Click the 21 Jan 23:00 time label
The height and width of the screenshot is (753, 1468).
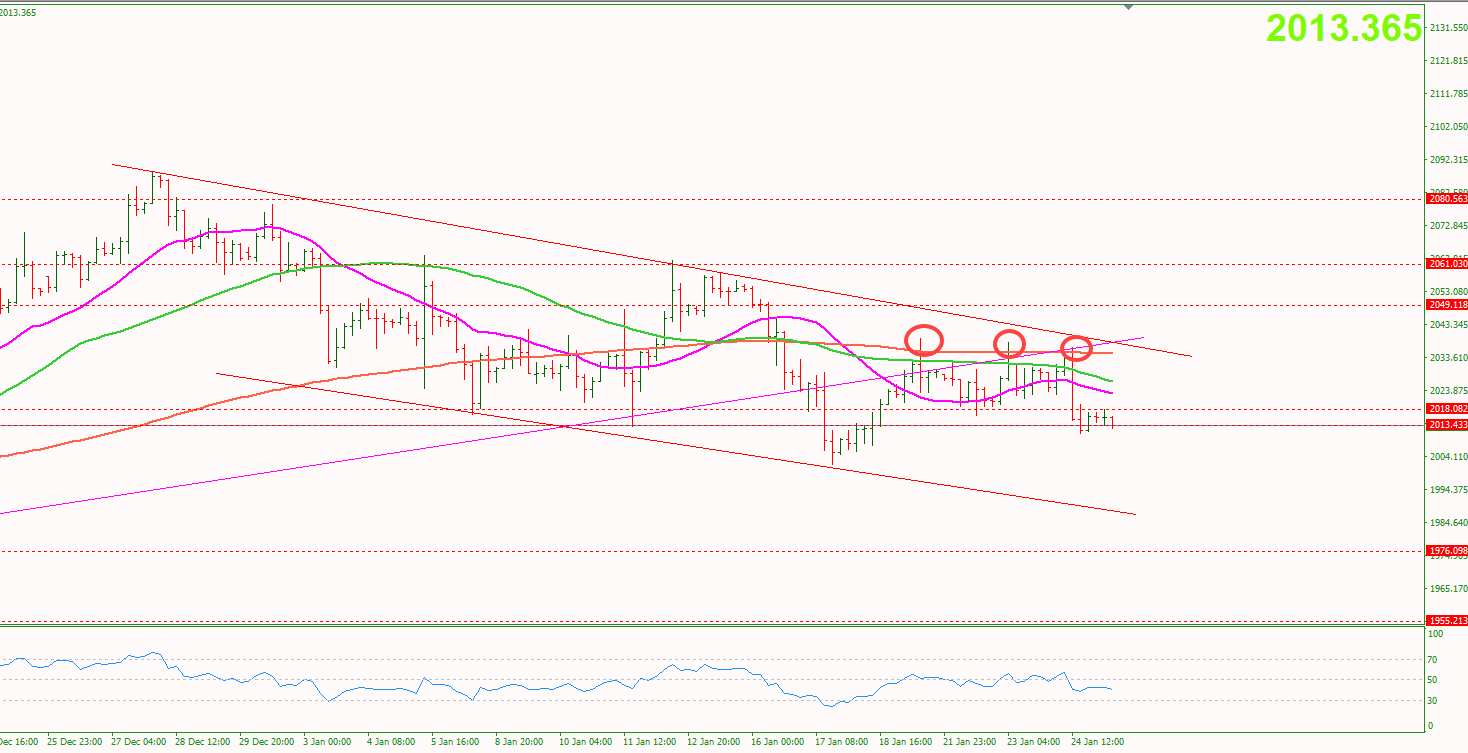click(x=970, y=742)
